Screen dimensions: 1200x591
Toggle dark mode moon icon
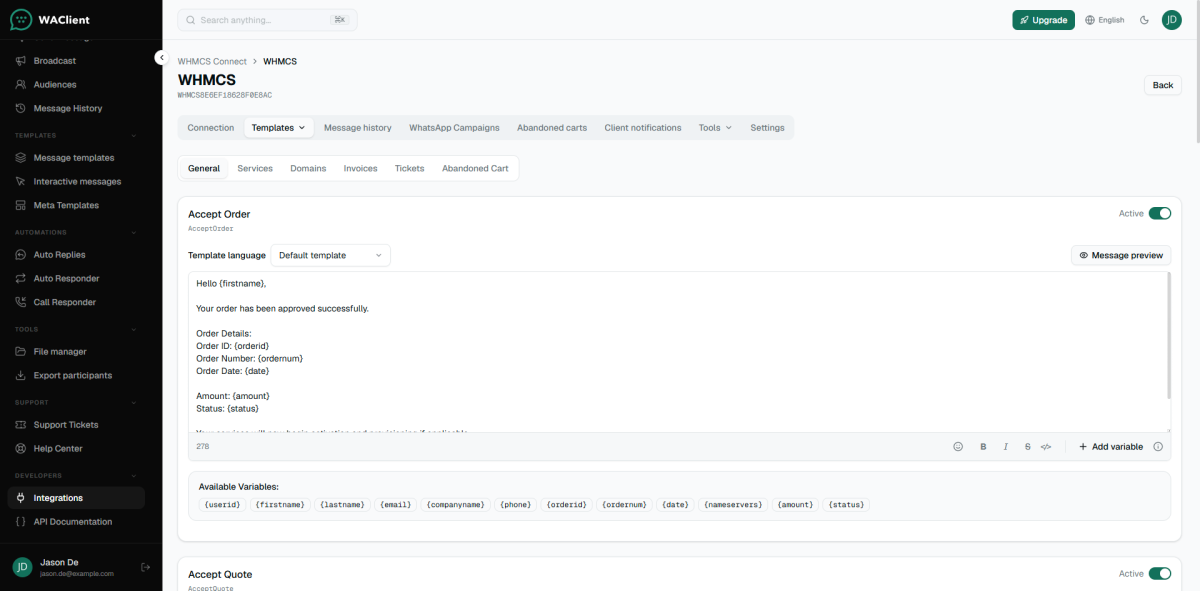point(1144,20)
